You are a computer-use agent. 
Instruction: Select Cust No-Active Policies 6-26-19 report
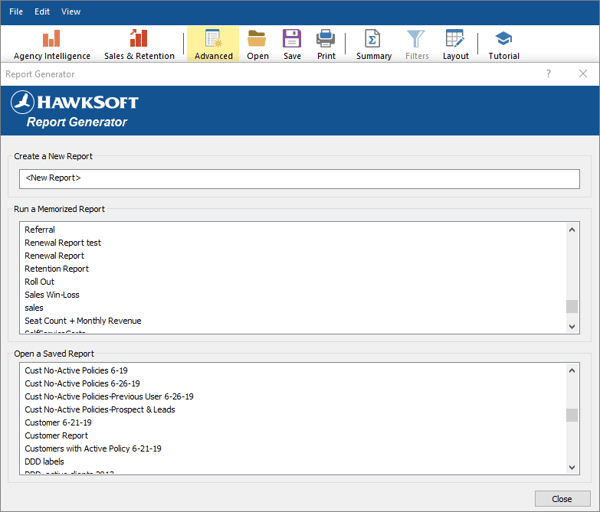[293, 383]
